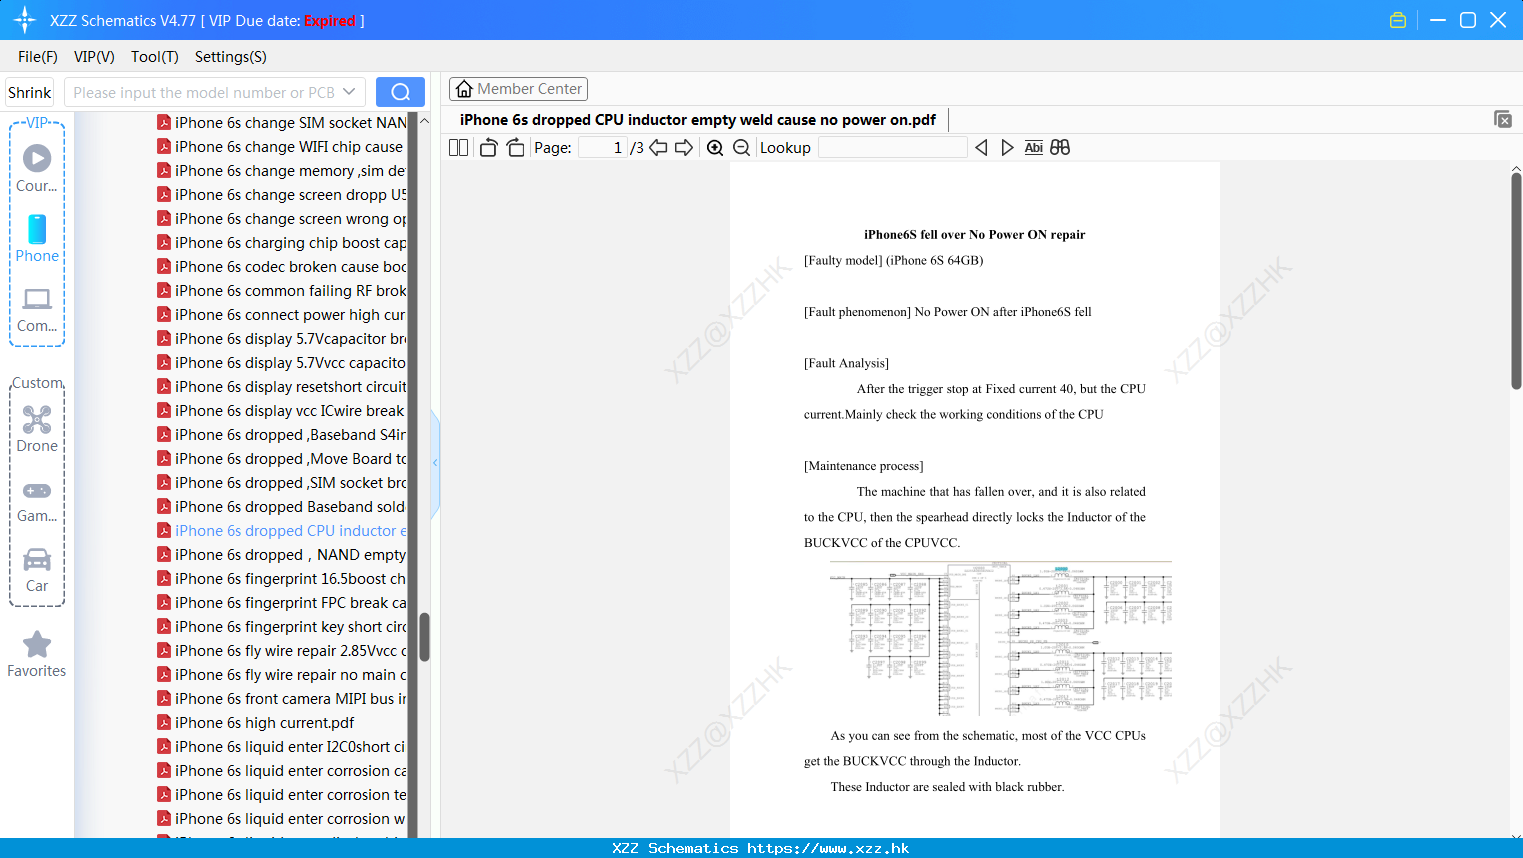1523x858 pixels.
Task: Select the Computer sidebar category
Action: [x=37, y=309]
